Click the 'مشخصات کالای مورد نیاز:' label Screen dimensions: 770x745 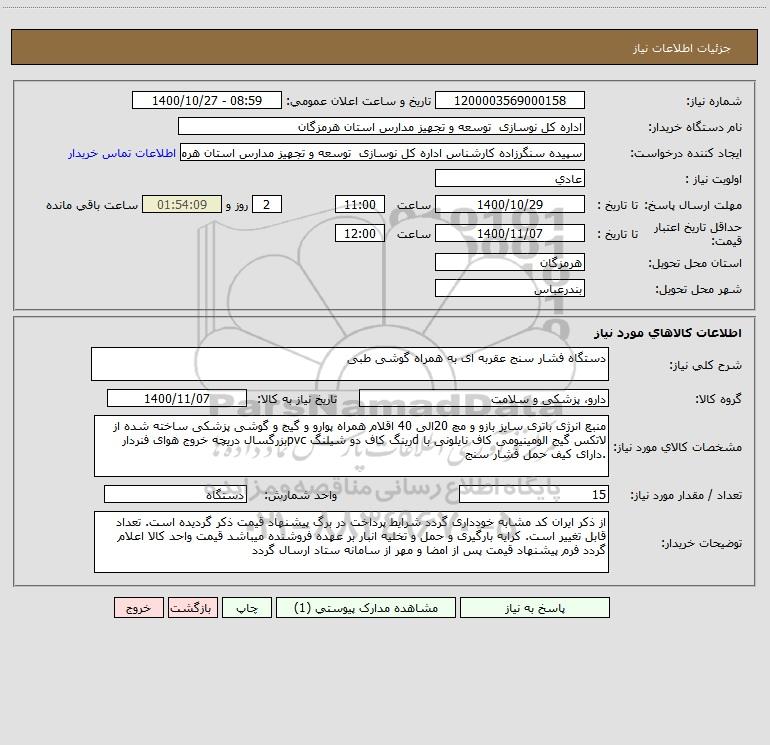678,447
